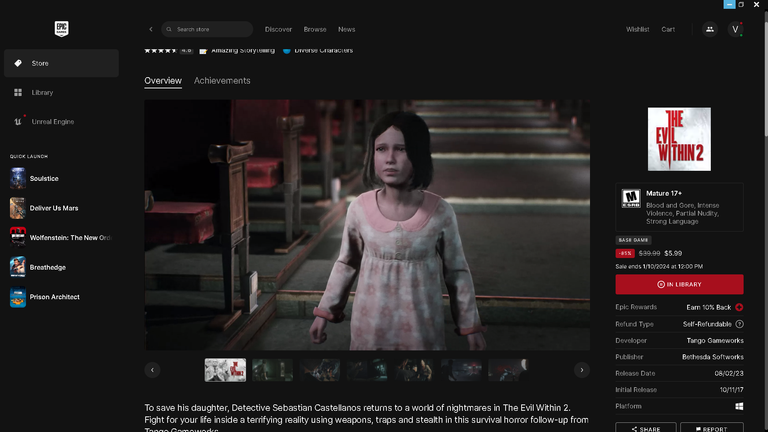Click the Tango Gameworks developer link
The width and height of the screenshot is (768, 432).
715,340
